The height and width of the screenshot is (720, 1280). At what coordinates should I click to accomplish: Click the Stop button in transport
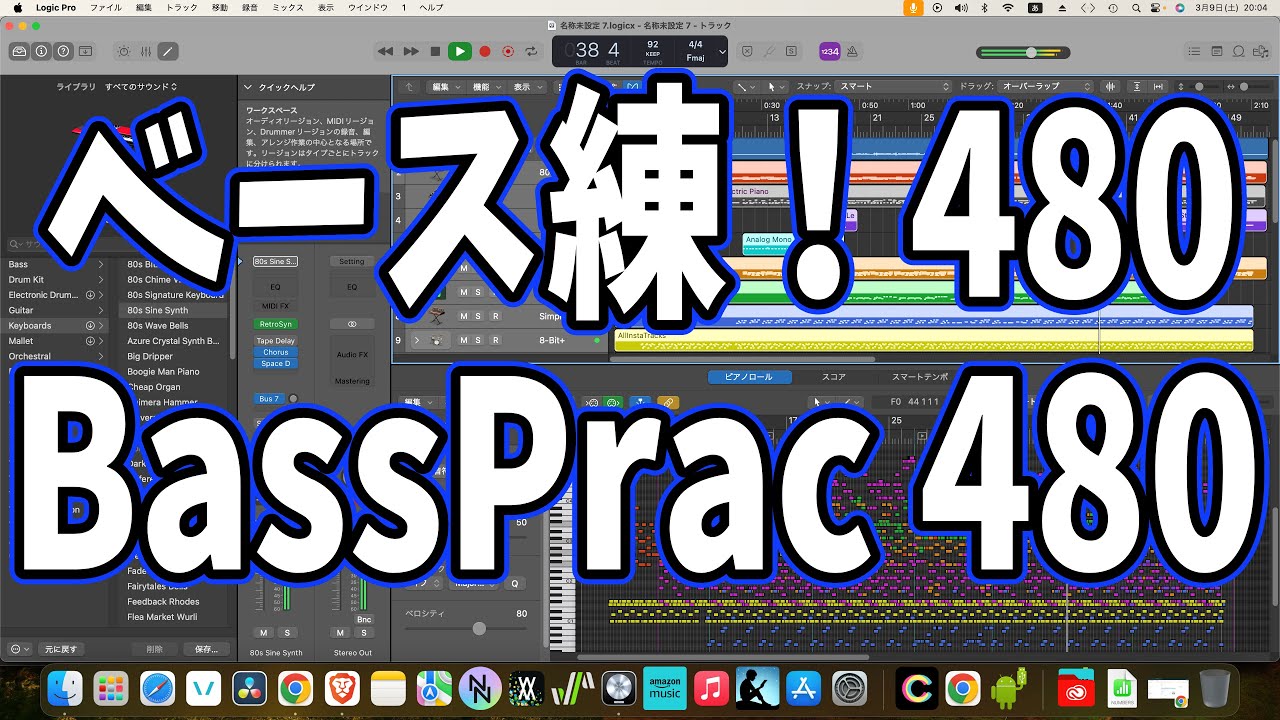[x=435, y=51]
